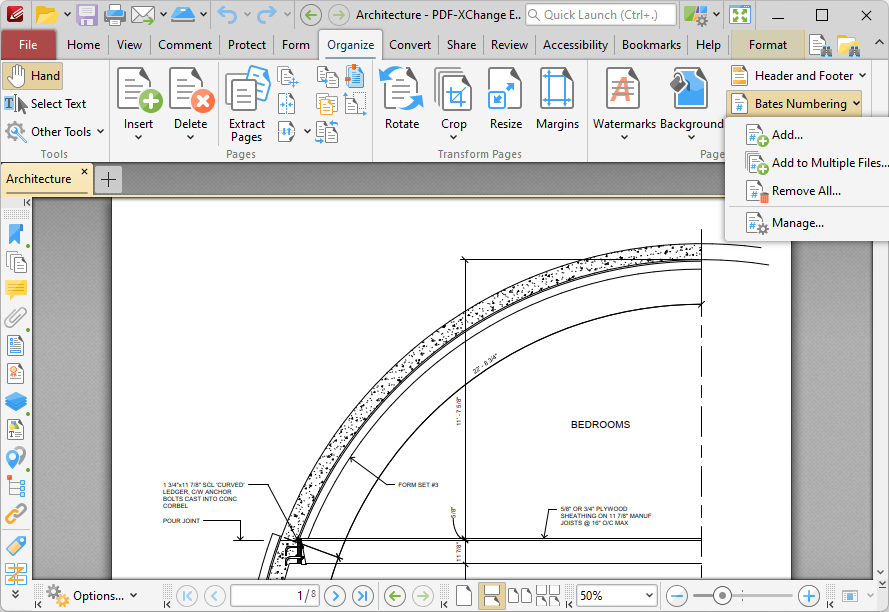Image resolution: width=889 pixels, height=612 pixels.
Task: Click the Redo arrow
Action: coord(266,15)
